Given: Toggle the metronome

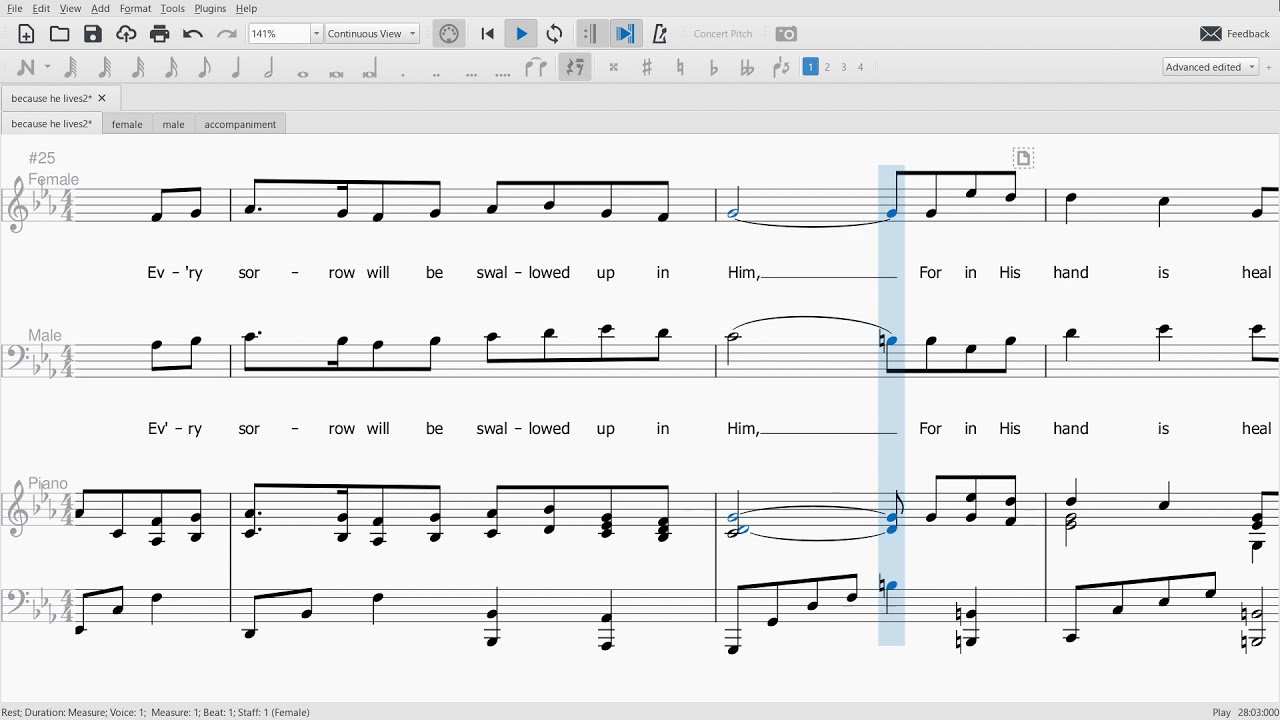Looking at the screenshot, I should tap(659, 34).
